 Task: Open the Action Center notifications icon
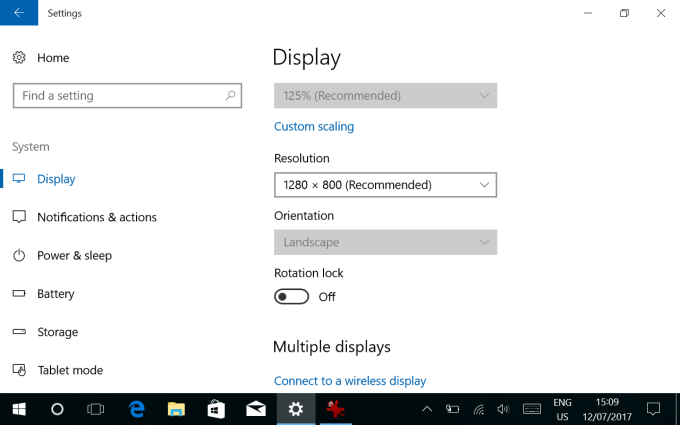(x=653, y=409)
